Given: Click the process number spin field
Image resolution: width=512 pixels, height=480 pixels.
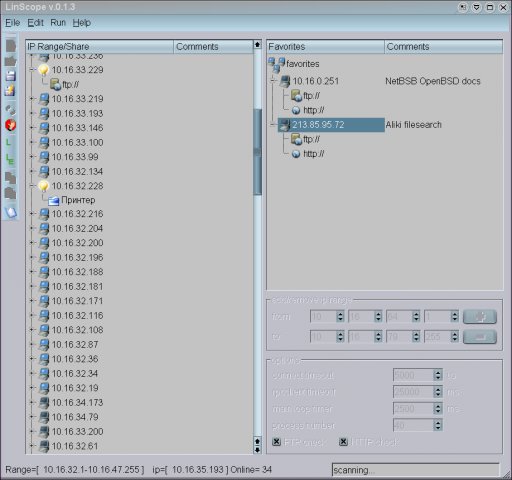Looking at the screenshot, I should coord(418,425).
